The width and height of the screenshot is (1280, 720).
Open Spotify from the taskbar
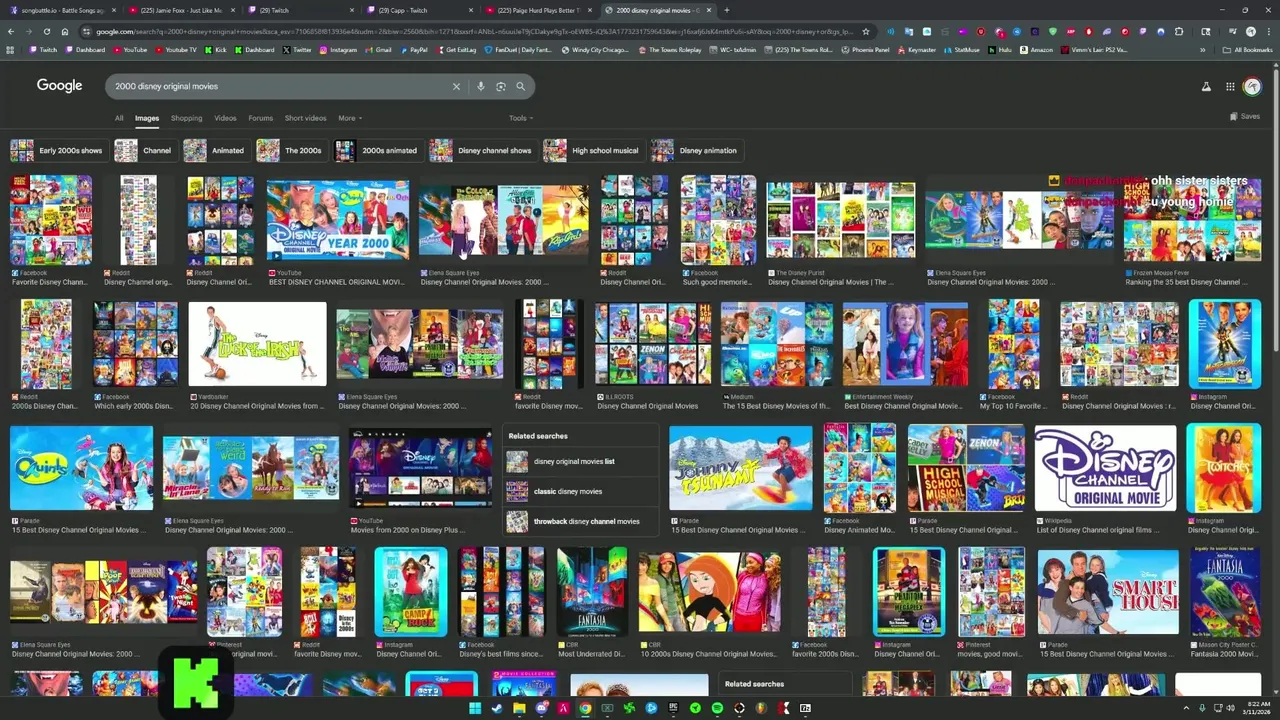click(717, 708)
